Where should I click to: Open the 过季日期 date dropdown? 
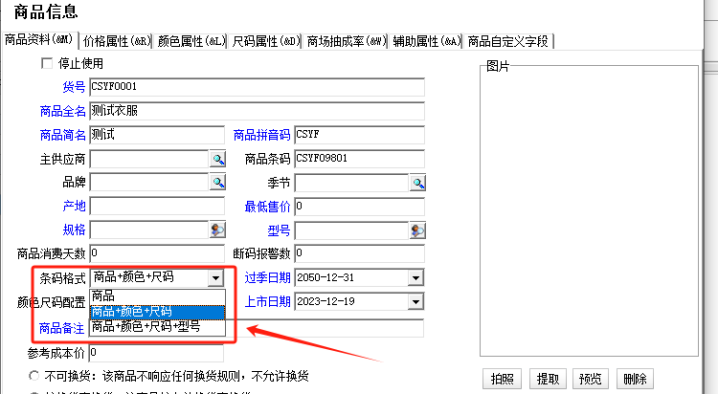click(415, 277)
